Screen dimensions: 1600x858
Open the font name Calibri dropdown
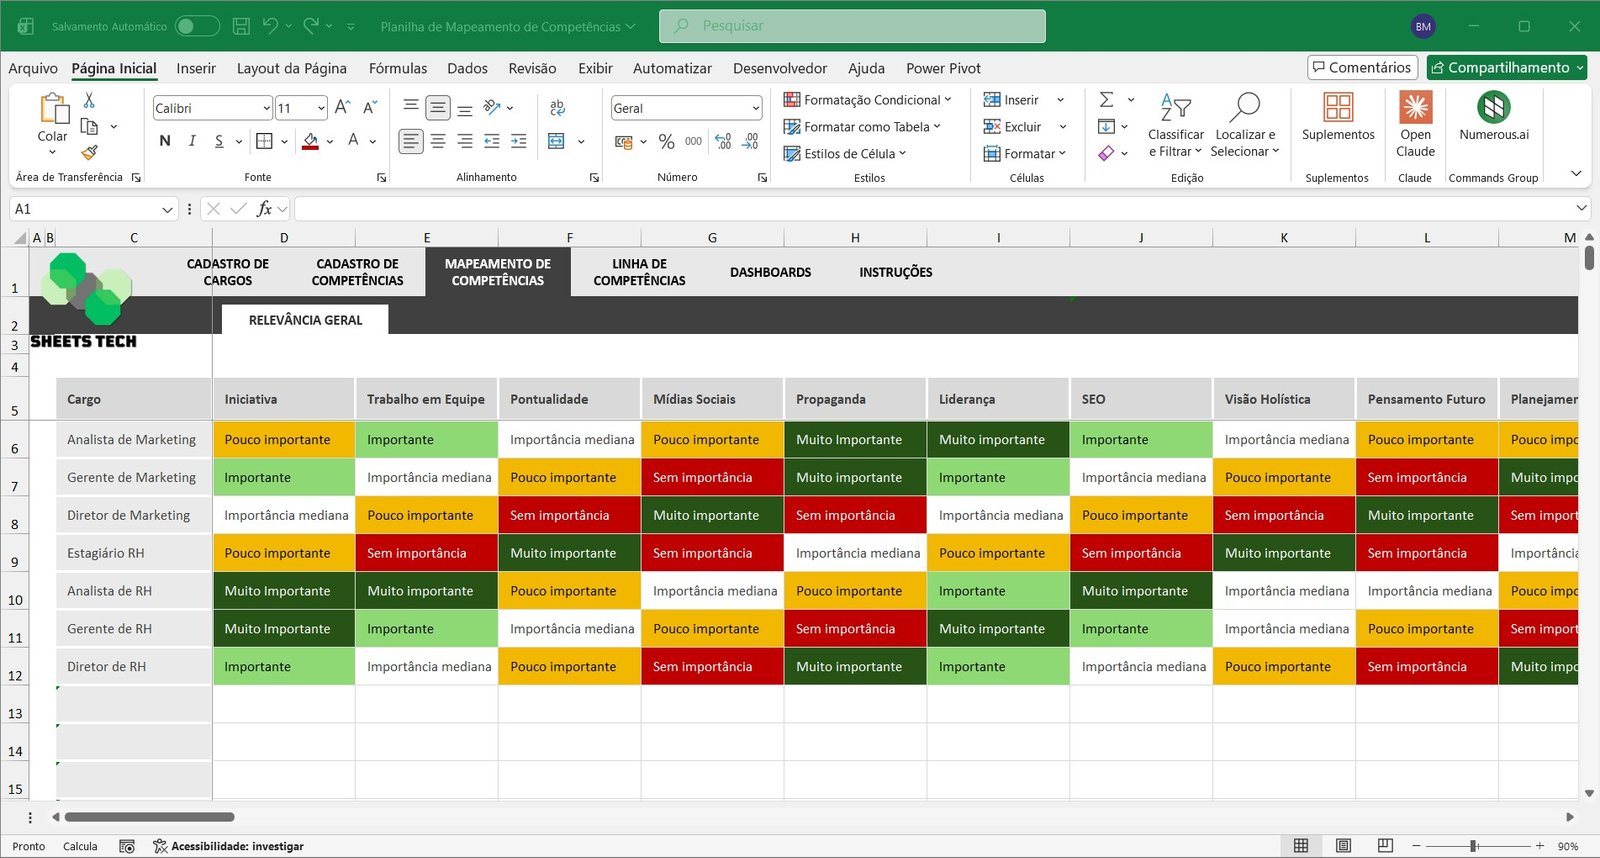(267, 108)
